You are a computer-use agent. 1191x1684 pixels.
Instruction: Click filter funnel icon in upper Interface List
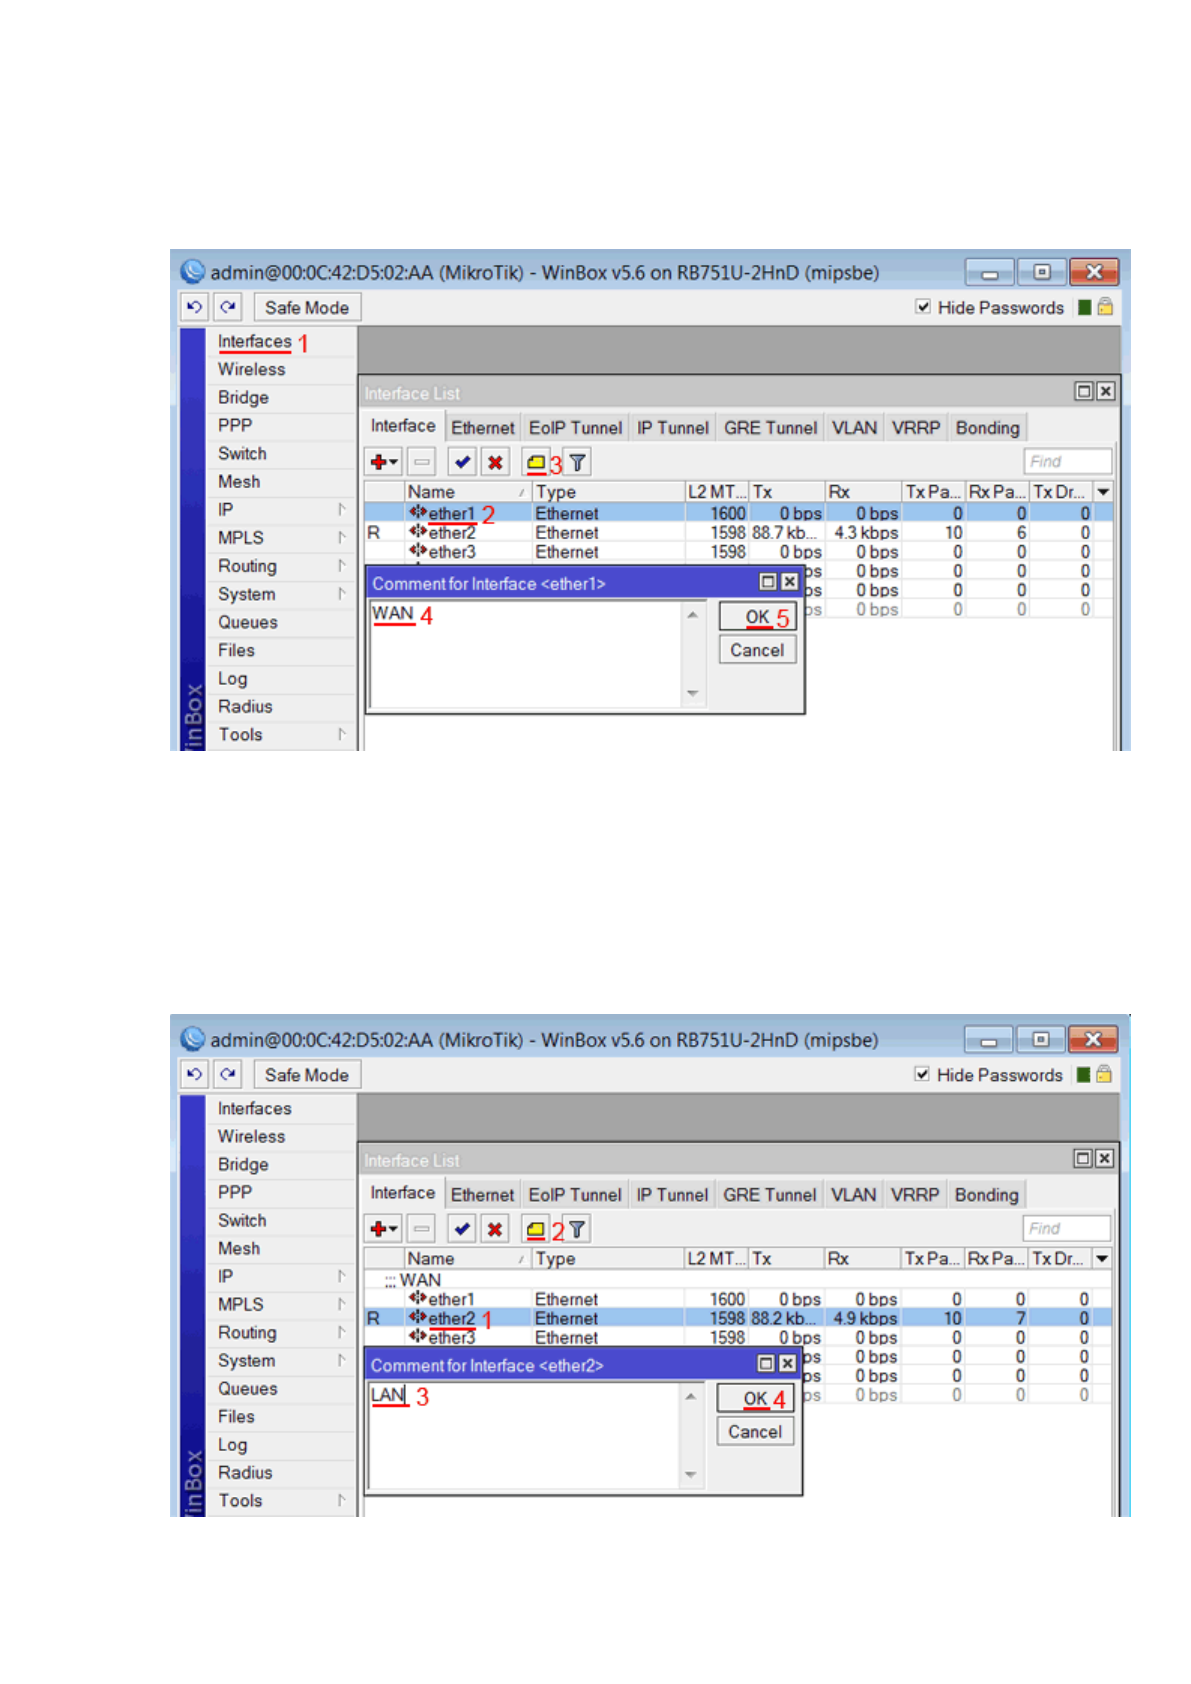pyautogui.click(x=578, y=462)
